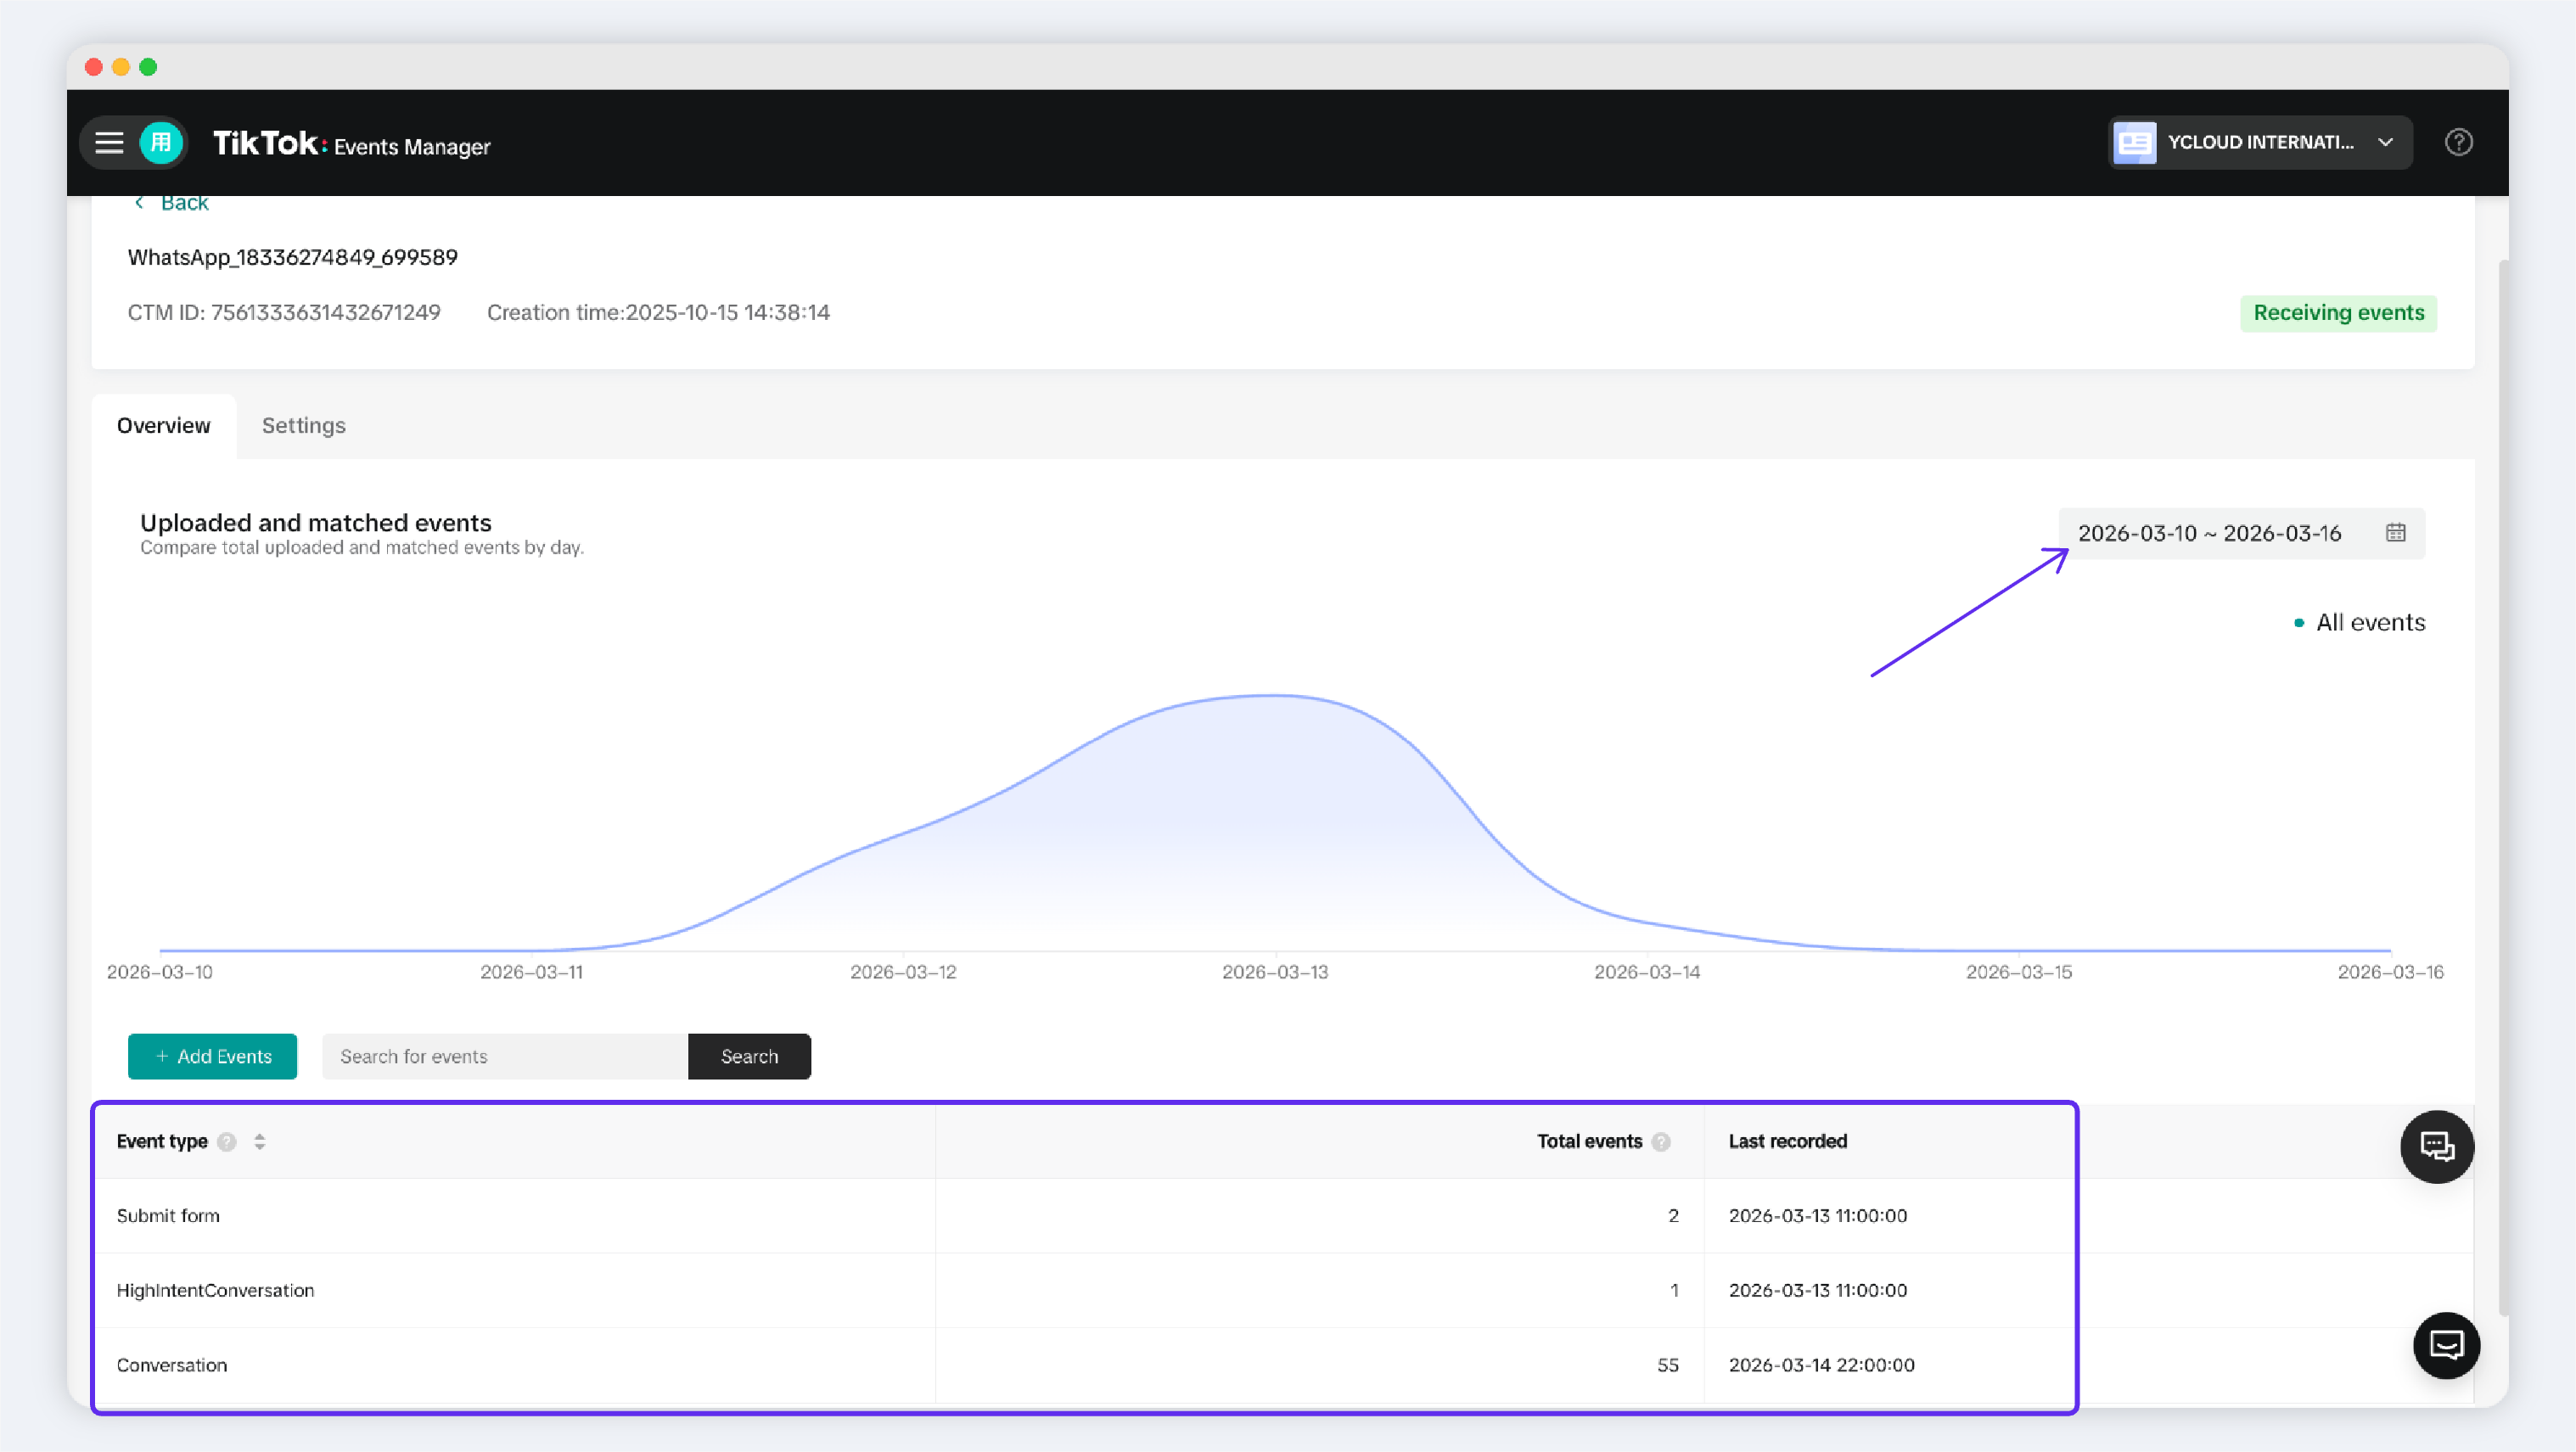
Task: Click the chart peak at 2026-03-13
Action: pos(1275,695)
